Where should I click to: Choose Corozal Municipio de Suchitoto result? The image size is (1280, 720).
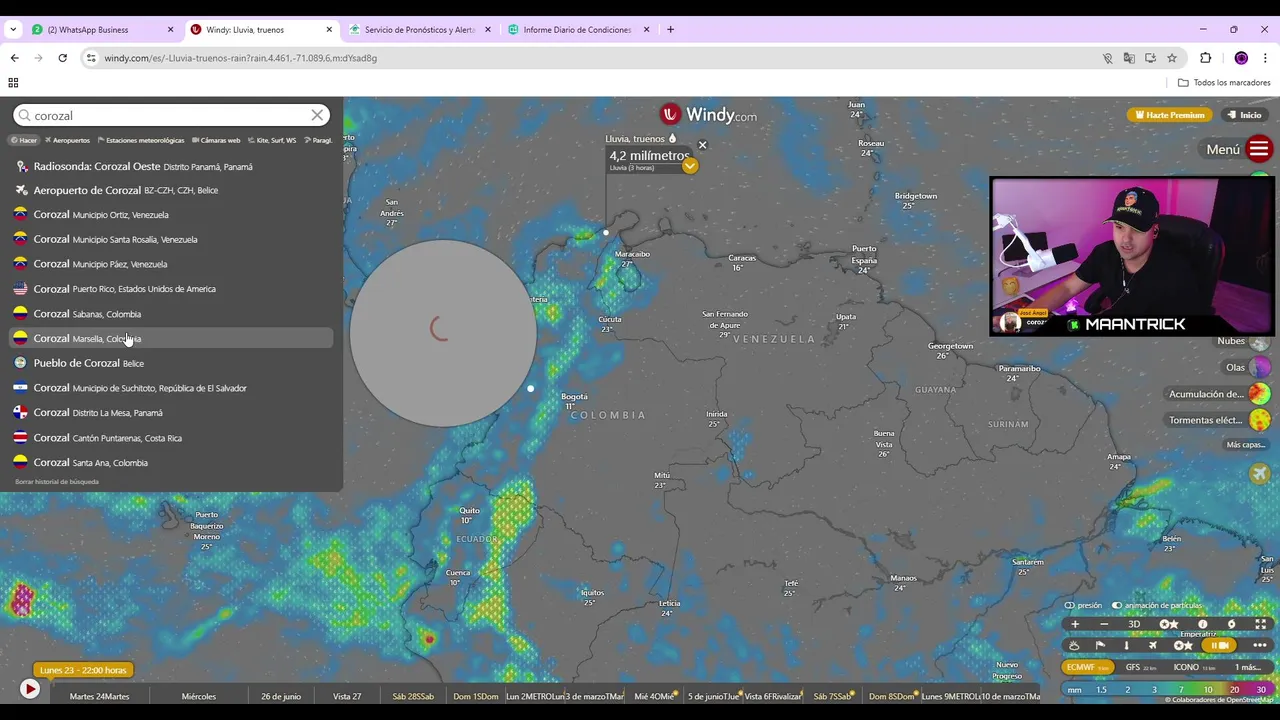(x=171, y=388)
